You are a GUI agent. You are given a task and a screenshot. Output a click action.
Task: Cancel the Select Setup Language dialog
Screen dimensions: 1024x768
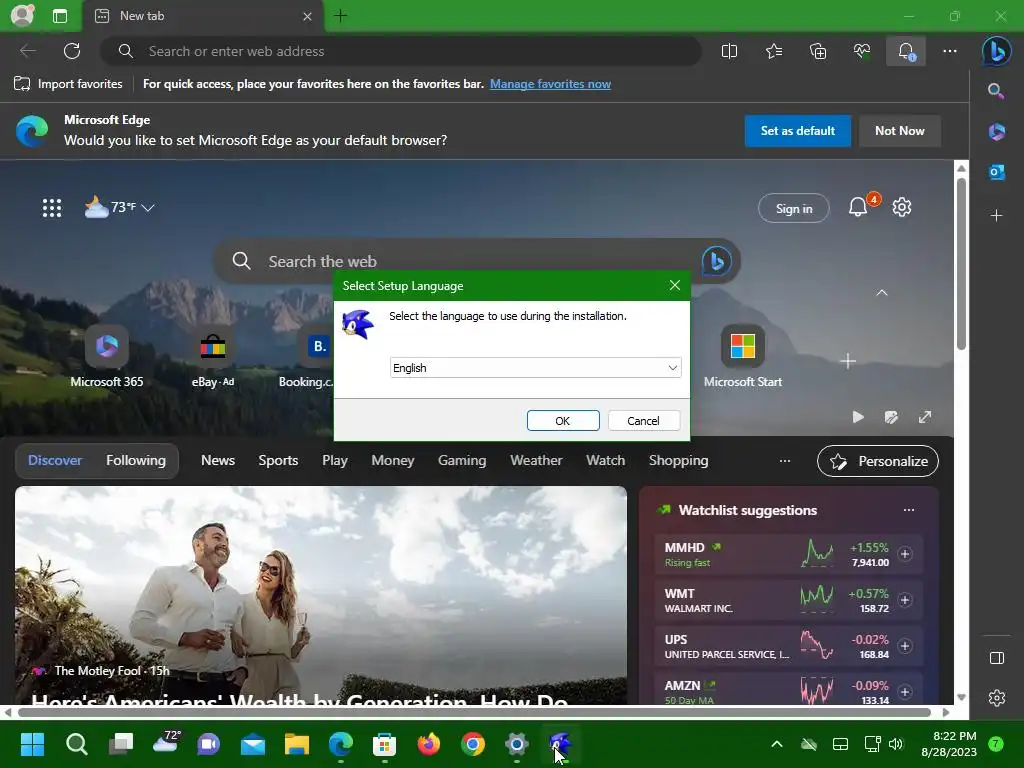point(643,421)
